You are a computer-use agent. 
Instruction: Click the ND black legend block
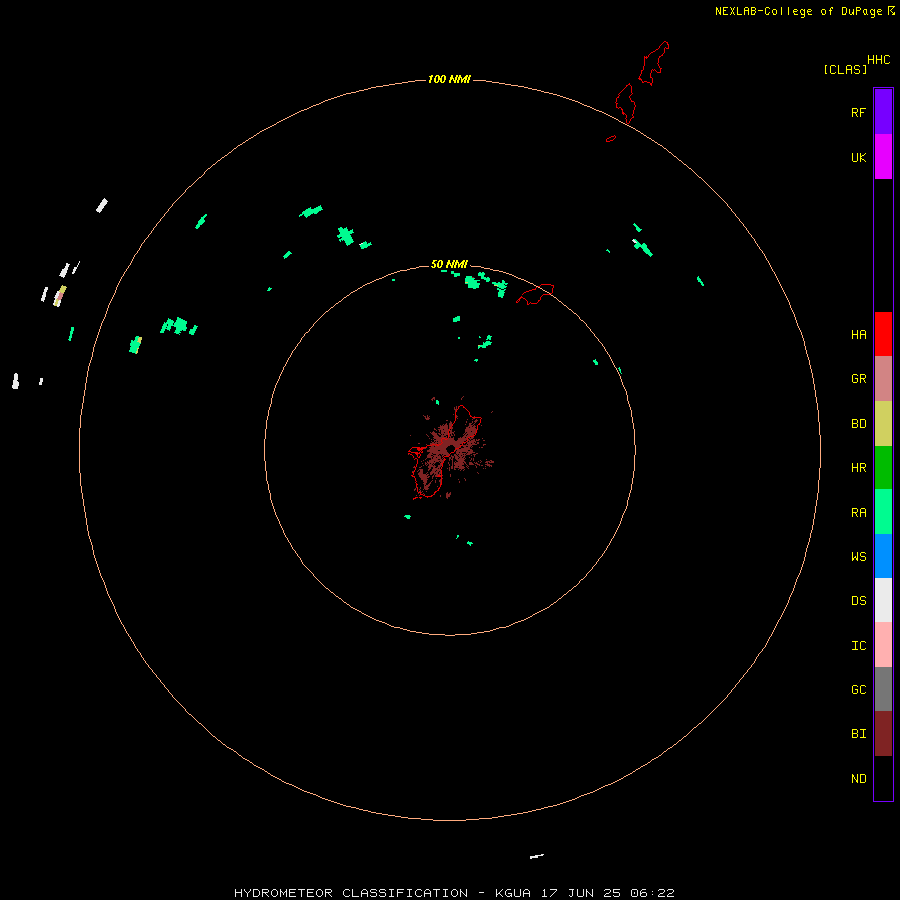883,778
